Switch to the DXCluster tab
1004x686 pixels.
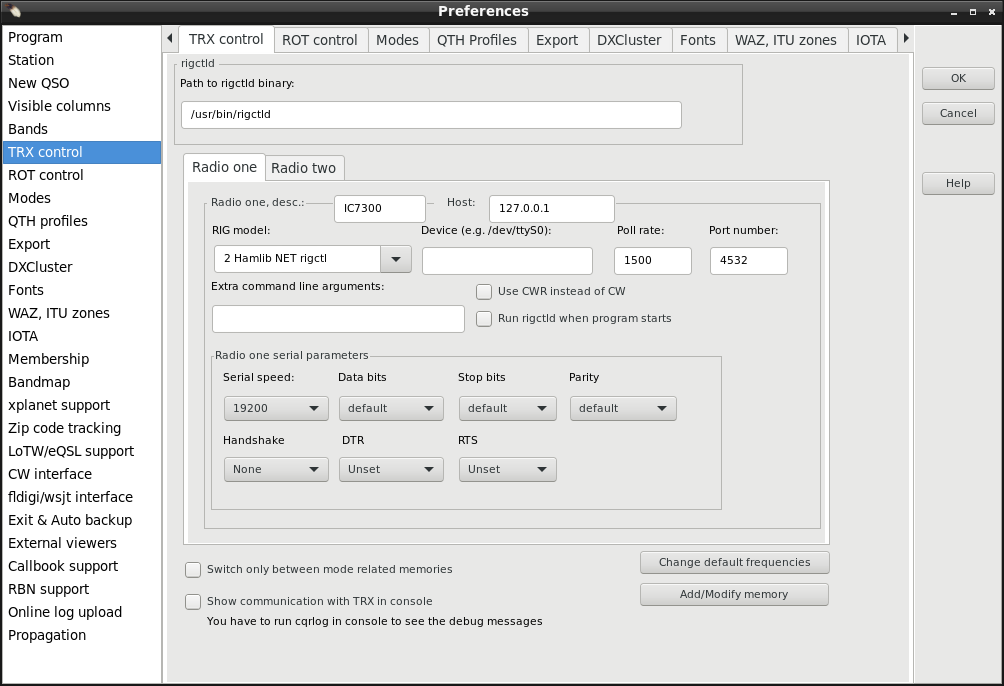point(629,40)
